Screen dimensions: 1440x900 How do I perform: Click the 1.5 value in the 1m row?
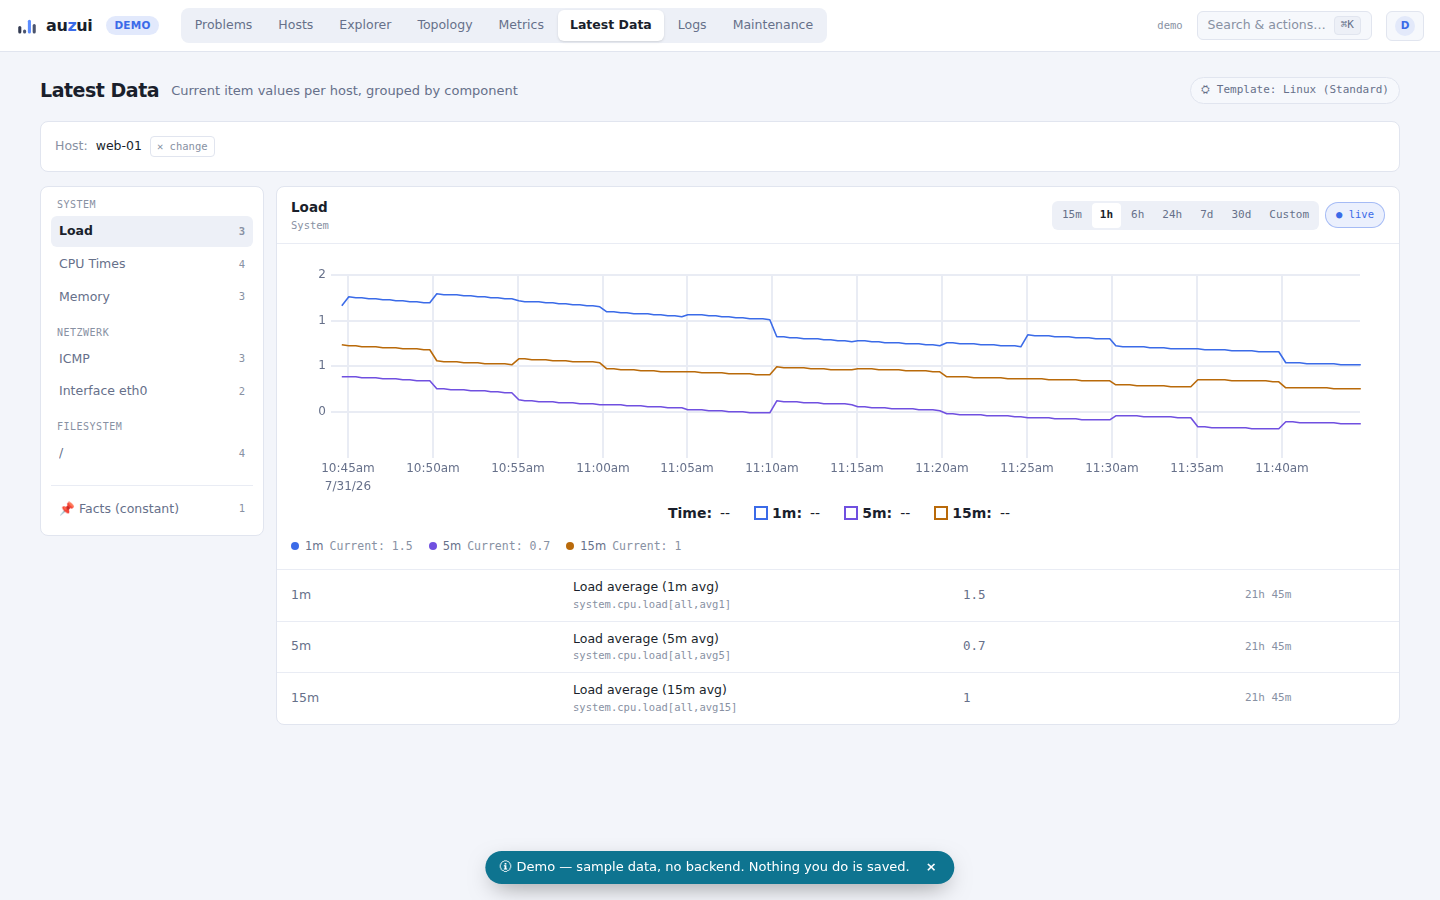pyautogui.click(x=974, y=595)
